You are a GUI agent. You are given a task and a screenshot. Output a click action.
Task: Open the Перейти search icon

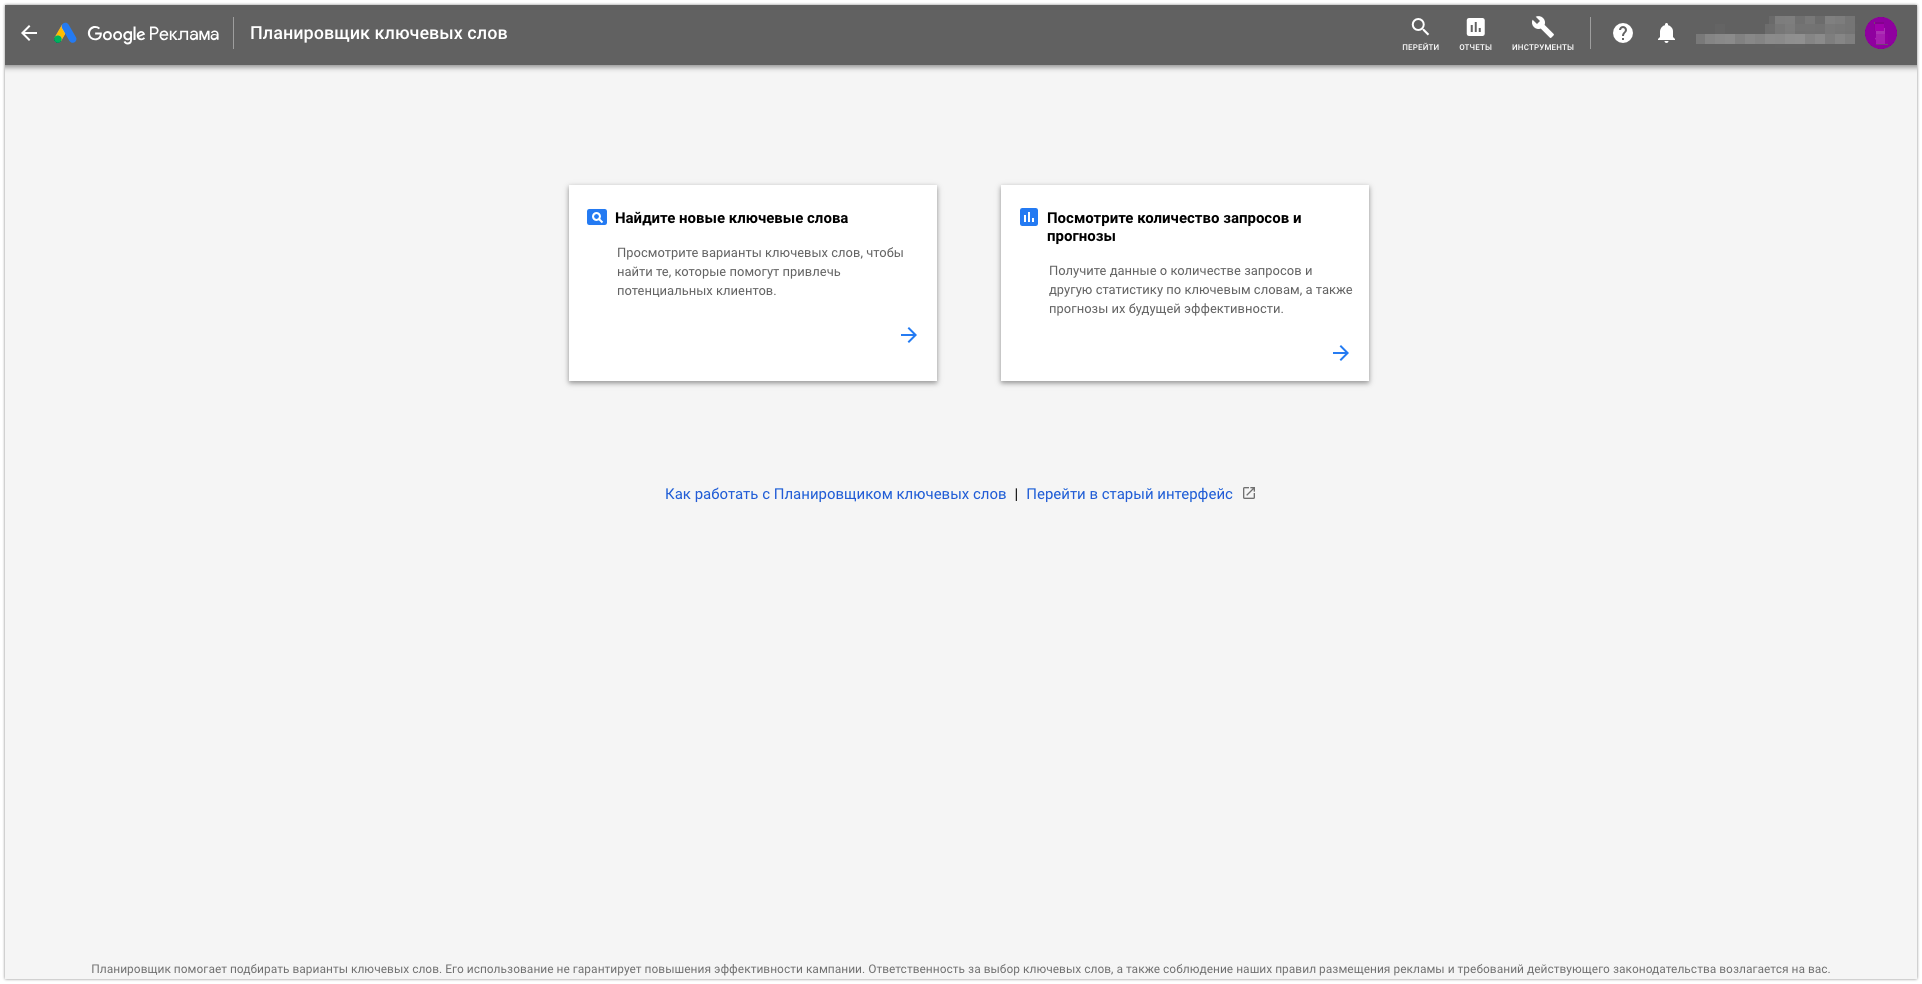[1420, 33]
